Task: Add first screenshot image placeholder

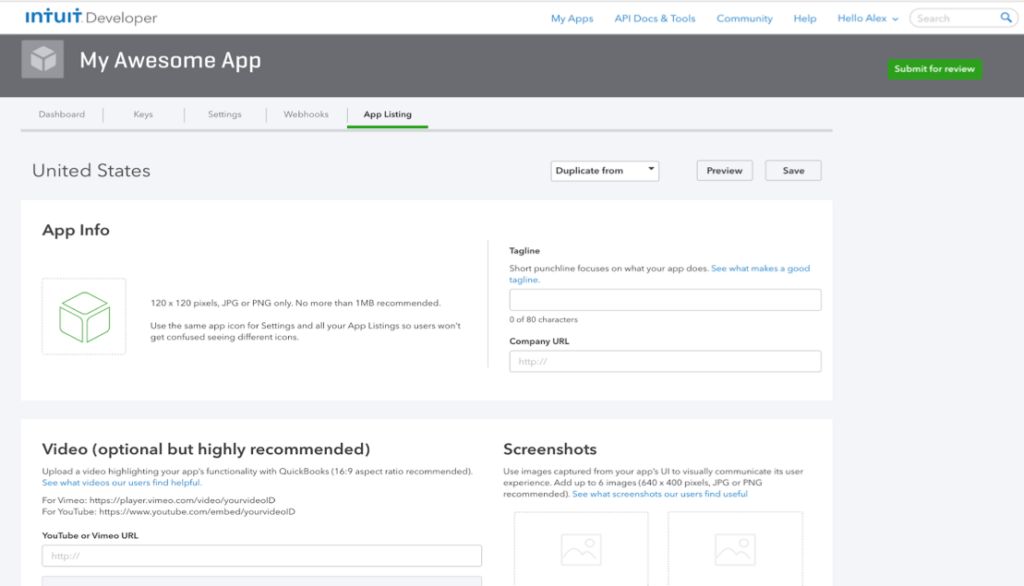Action: point(581,549)
